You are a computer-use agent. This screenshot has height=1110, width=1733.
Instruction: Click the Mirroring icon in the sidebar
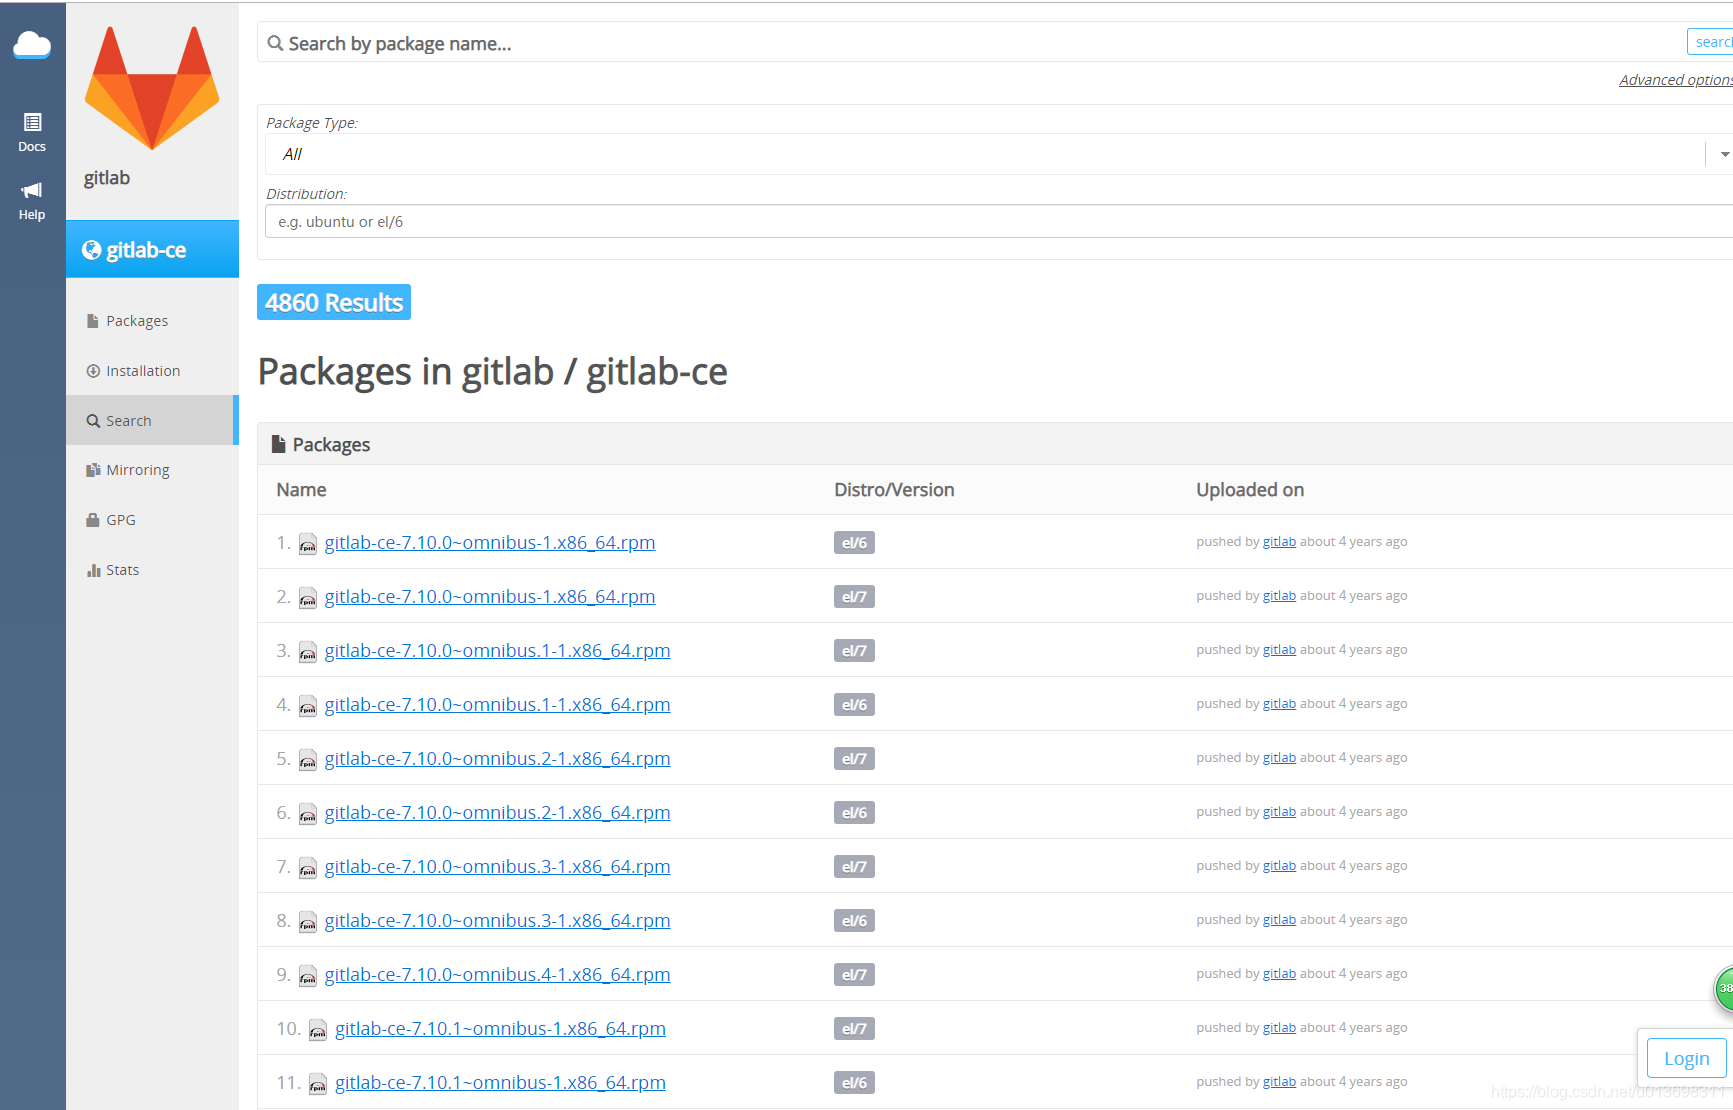click(x=92, y=469)
